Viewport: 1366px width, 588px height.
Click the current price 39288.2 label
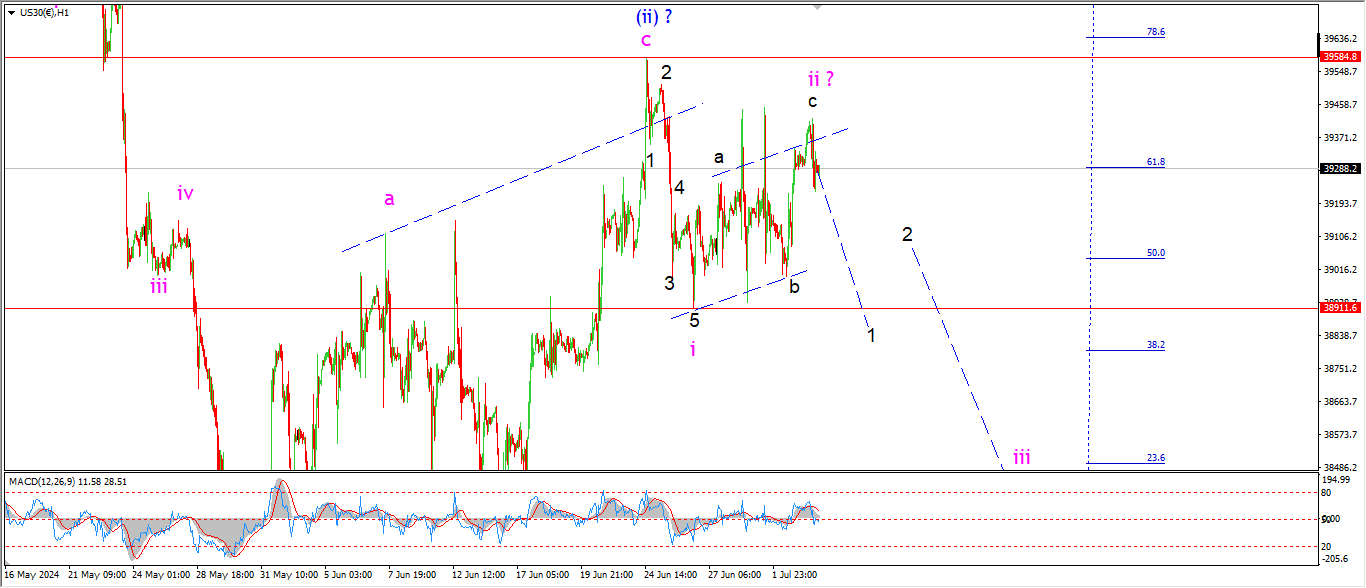coord(1339,169)
